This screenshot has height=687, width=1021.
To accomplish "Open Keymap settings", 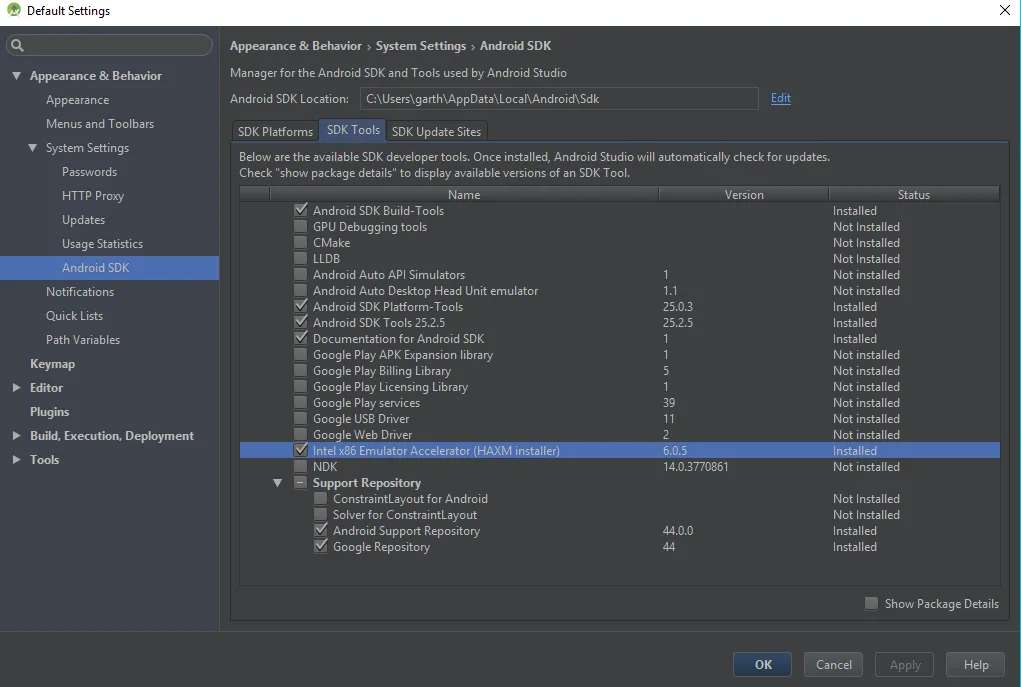I will pos(52,363).
